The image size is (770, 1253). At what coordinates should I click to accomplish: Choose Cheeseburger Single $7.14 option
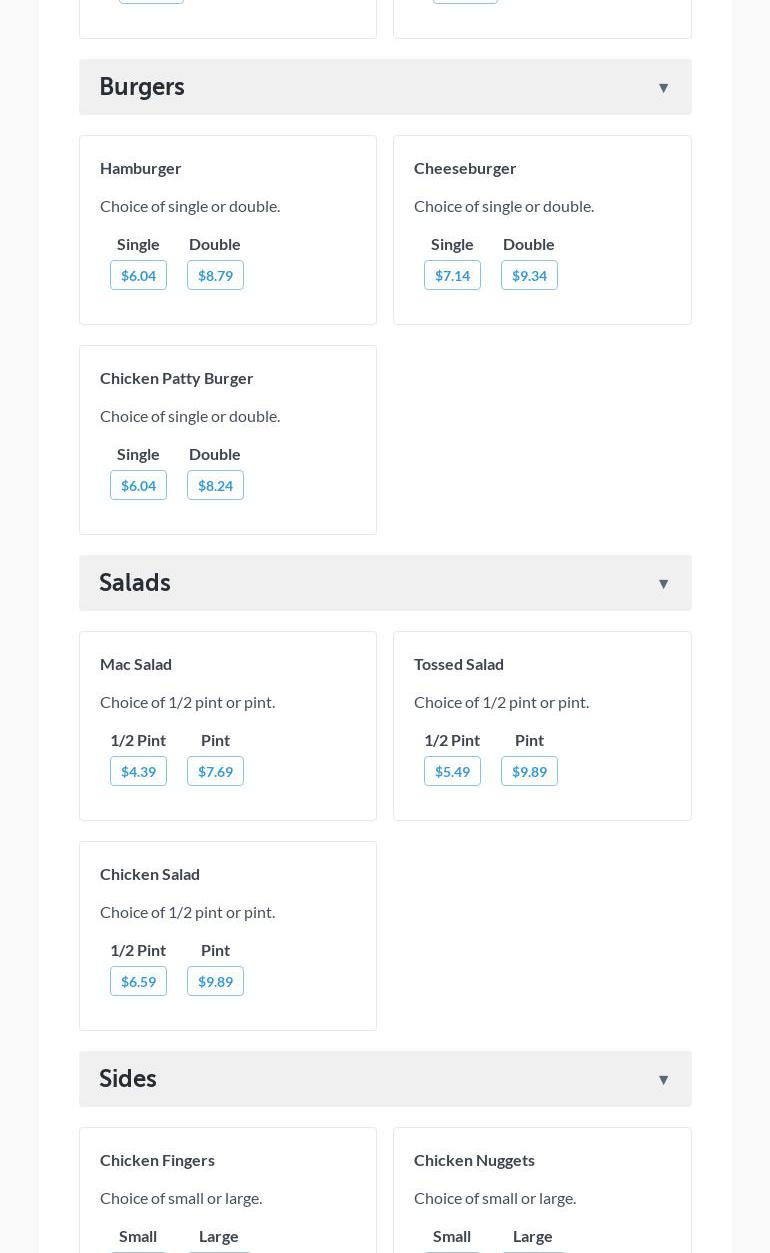tap(452, 276)
